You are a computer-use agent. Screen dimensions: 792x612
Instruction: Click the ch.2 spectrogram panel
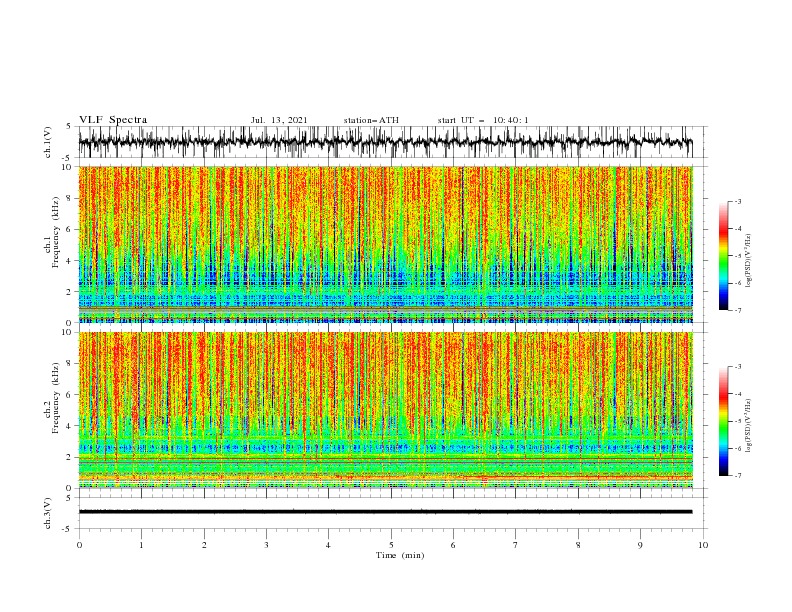[385, 410]
